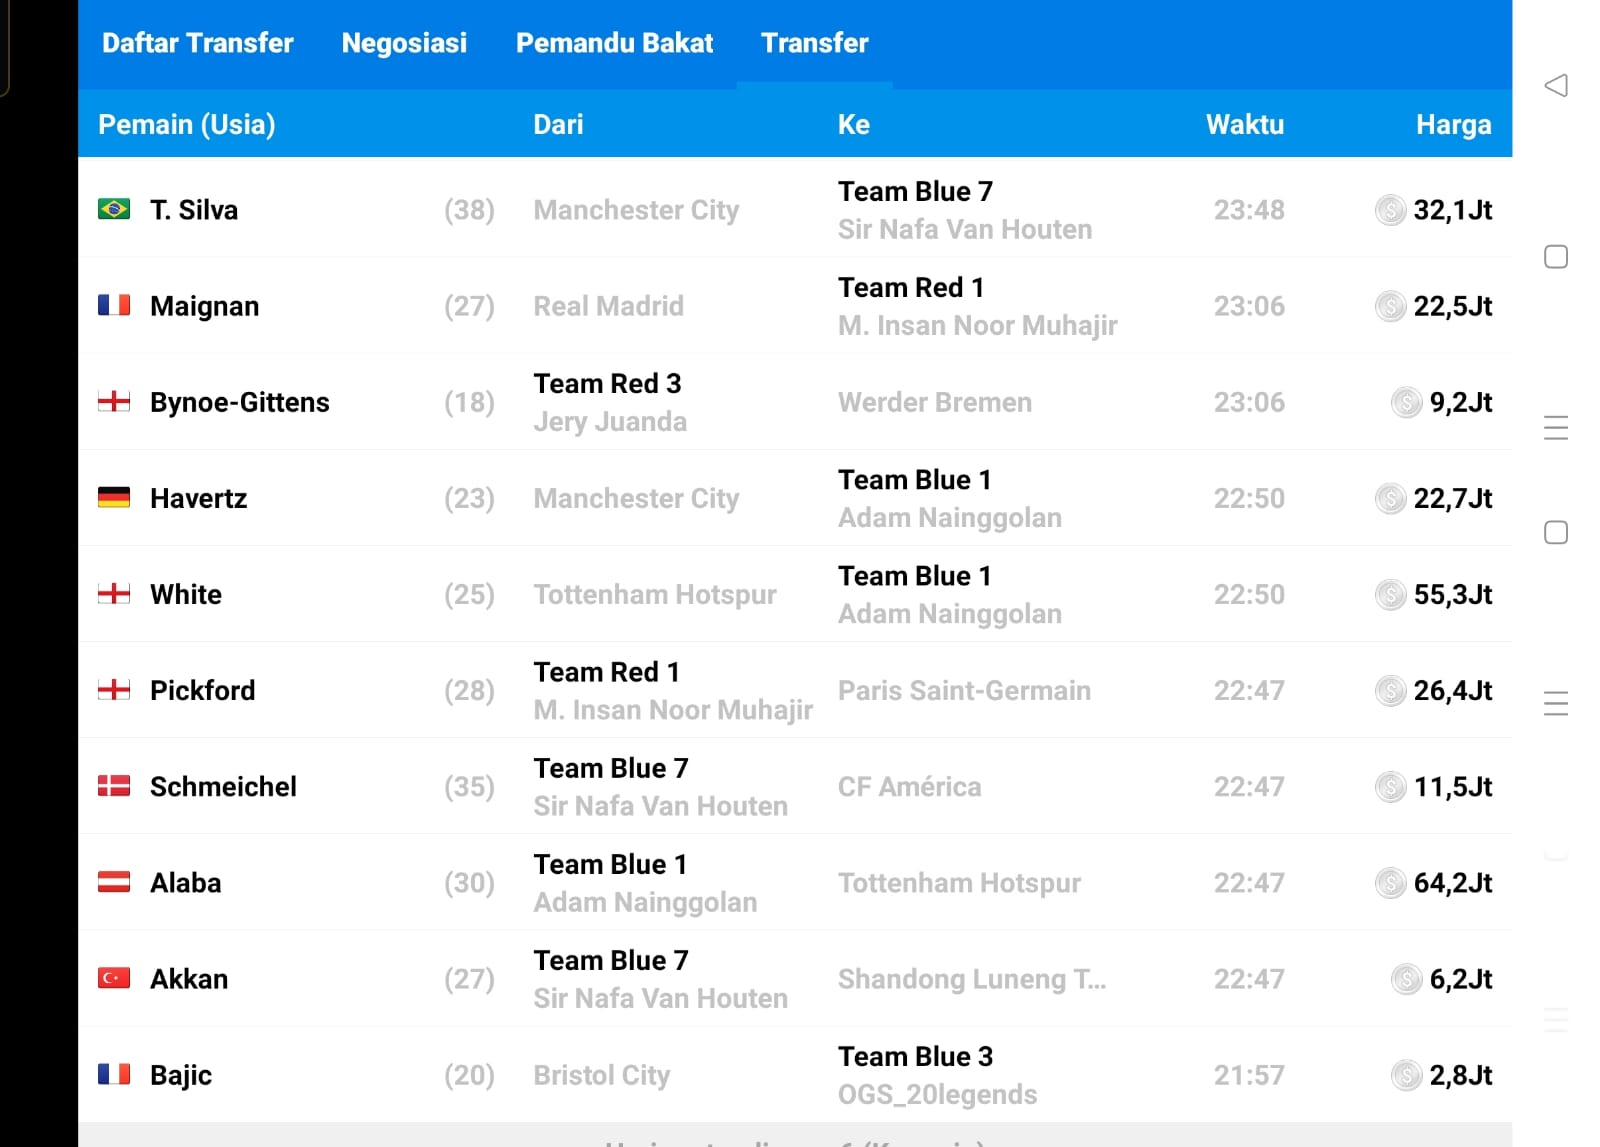Click the Brazil flag beside T. Silva

[114, 209]
